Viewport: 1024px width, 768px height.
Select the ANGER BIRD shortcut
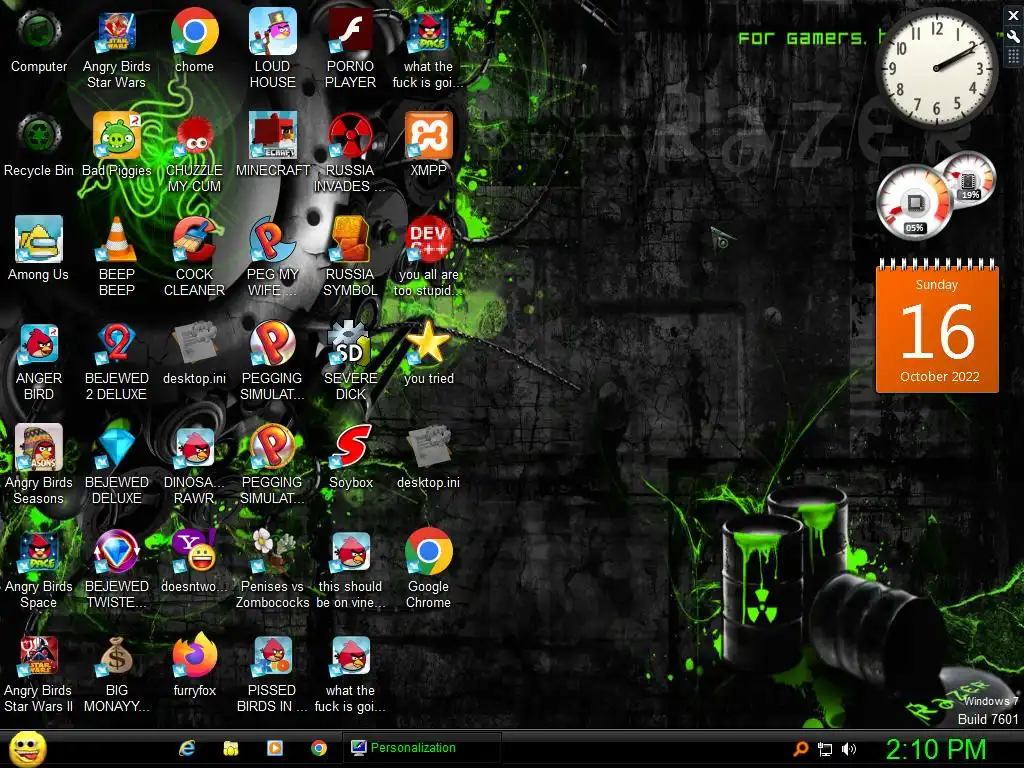coord(39,361)
